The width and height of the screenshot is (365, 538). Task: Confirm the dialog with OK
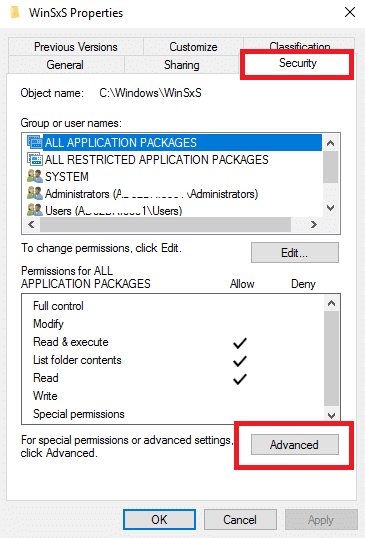pyautogui.click(x=160, y=519)
